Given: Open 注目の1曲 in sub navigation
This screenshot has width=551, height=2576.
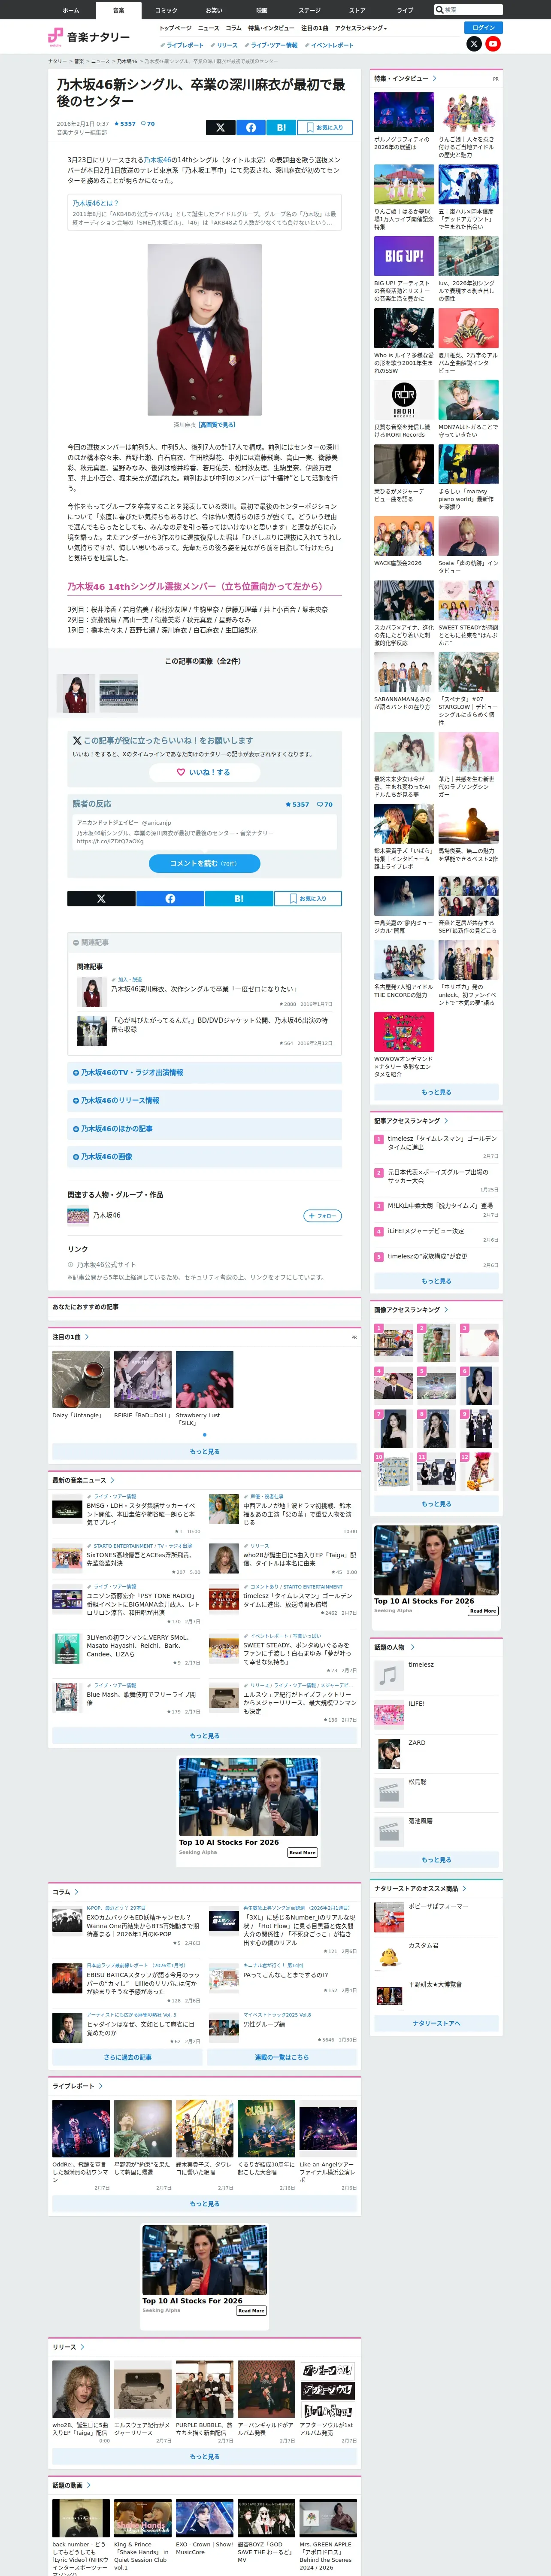Looking at the screenshot, I should click(x=314, y=28).
